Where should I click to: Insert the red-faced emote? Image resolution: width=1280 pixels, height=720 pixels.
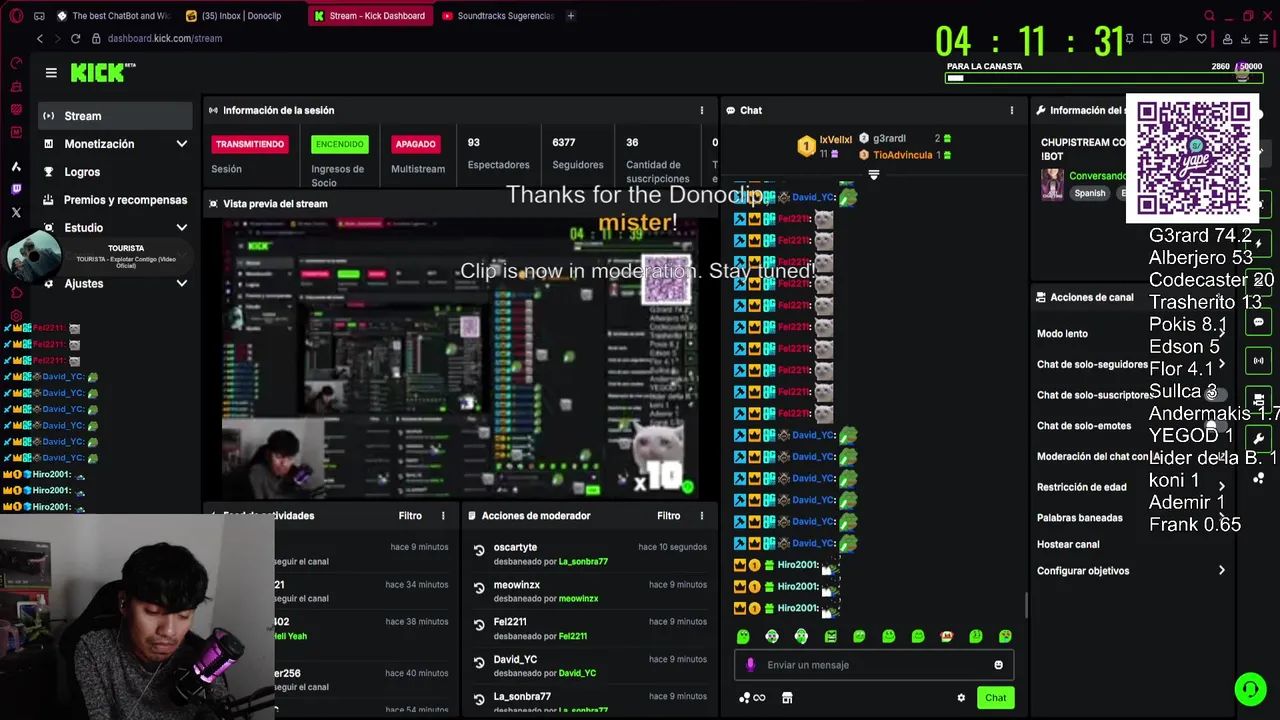click(x=947, y=637)
